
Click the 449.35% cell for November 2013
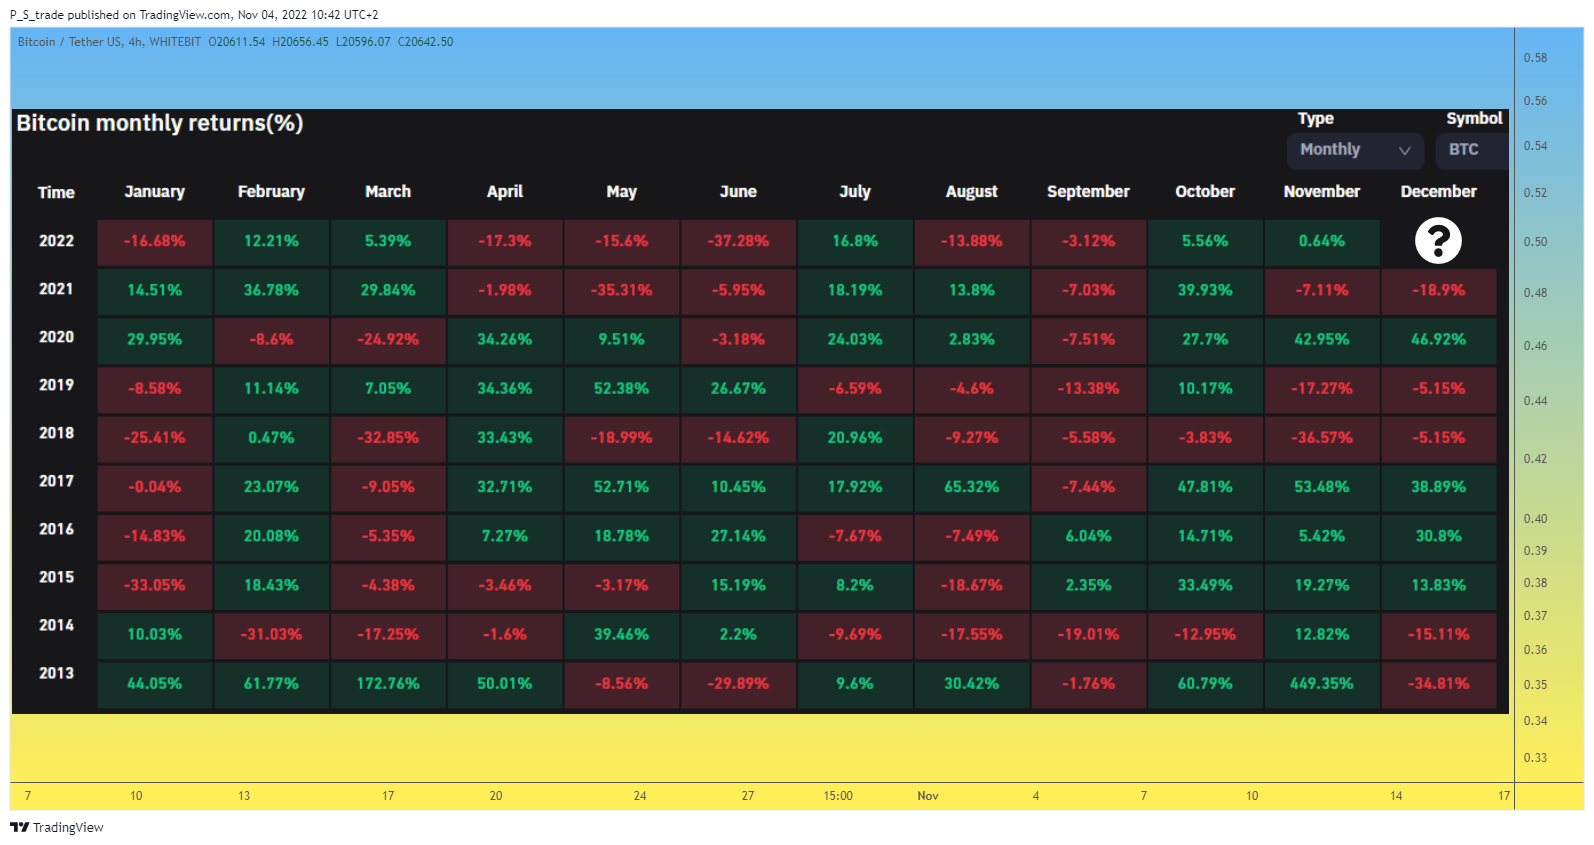pos(1322,684)
